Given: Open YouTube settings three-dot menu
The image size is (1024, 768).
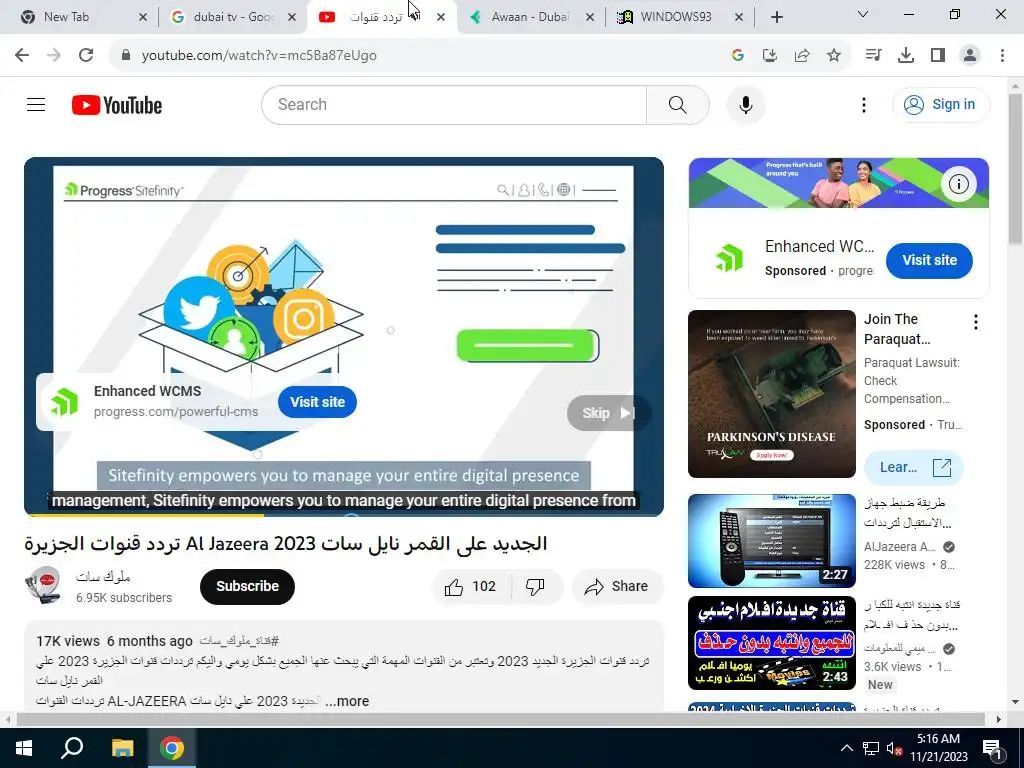Looking at the screenshot, I should coord(863,104).
